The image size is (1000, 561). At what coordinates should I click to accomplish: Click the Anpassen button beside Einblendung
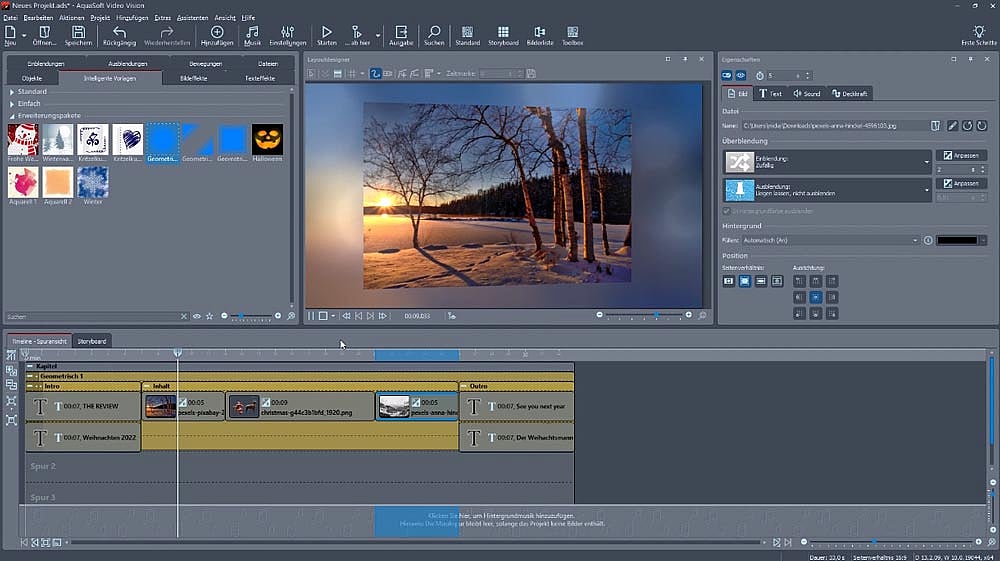coord(961,156)
